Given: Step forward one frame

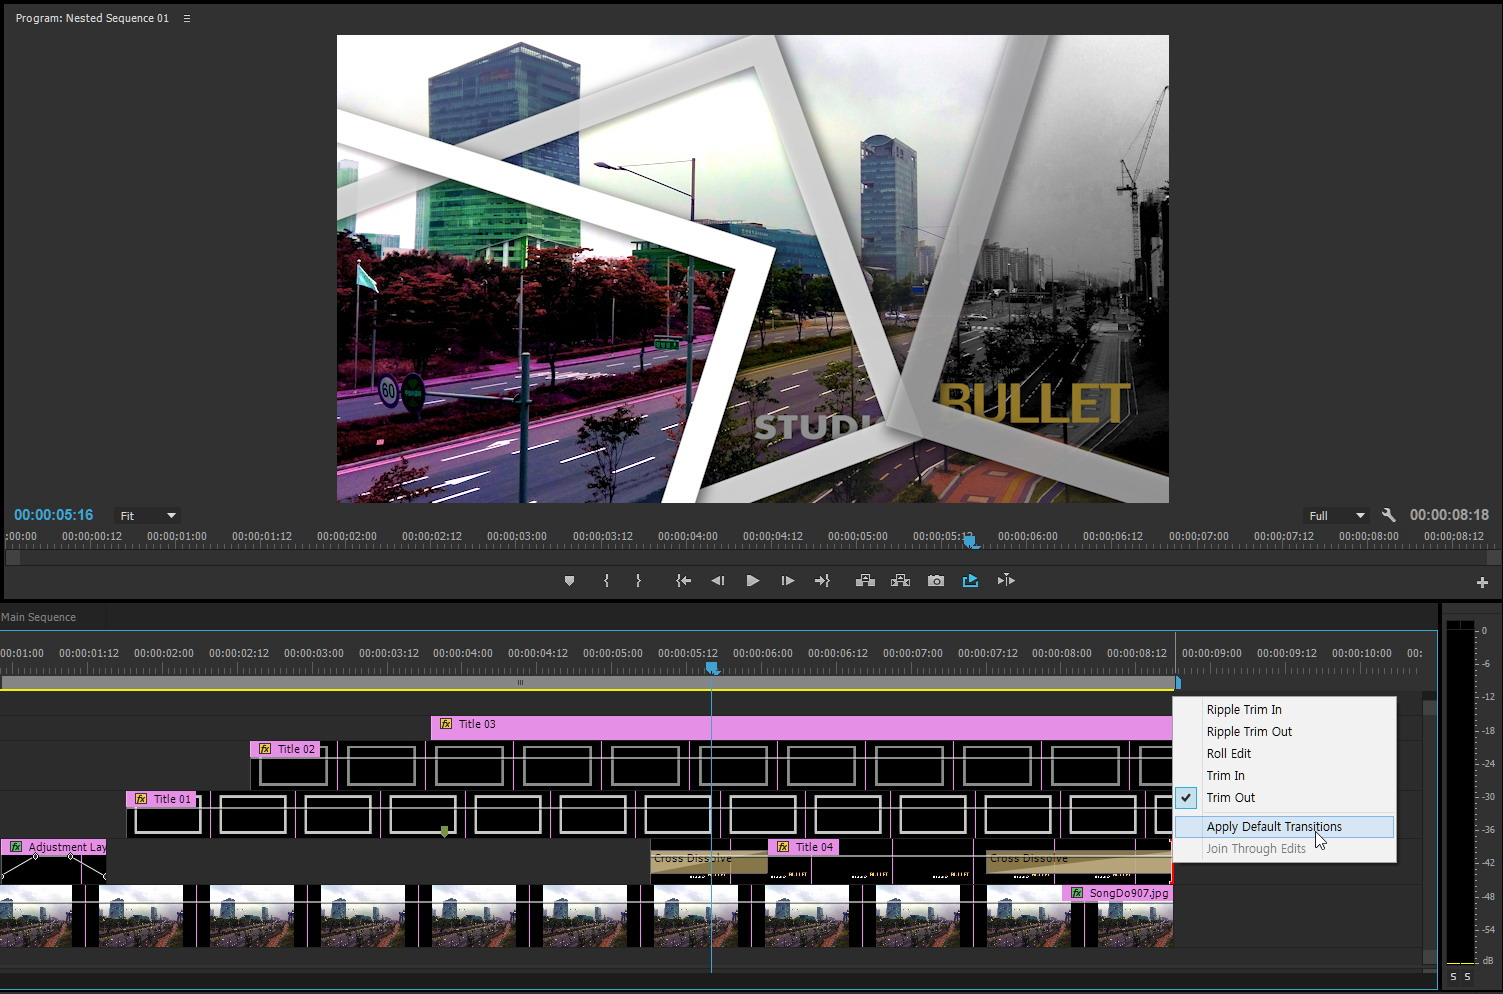Looking at the screenshot, I should (787, 581).
